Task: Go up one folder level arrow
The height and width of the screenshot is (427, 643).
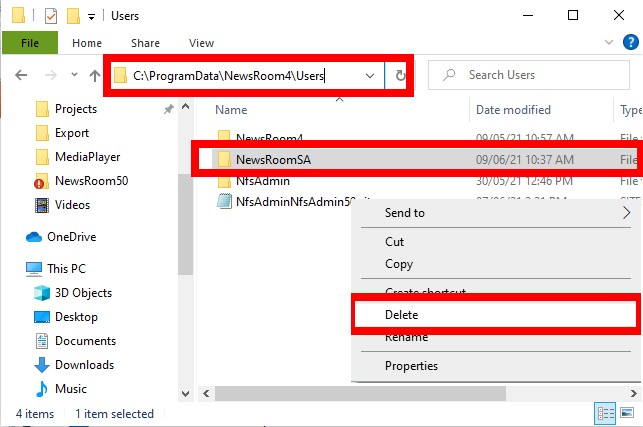Action: [95, 75]
